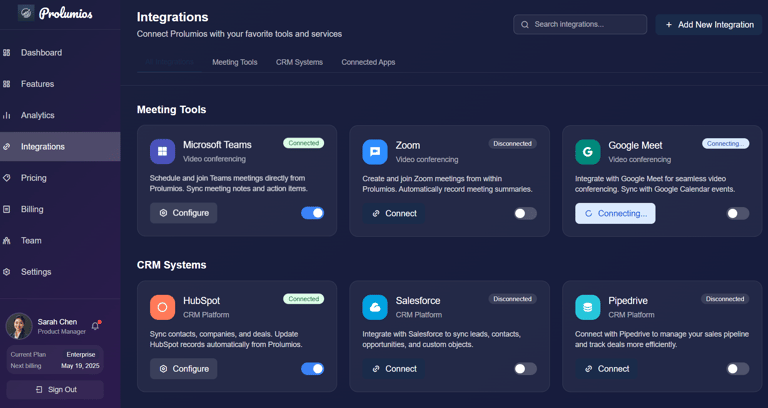Click the Billing icon in sidebar

tap(6, 209)
